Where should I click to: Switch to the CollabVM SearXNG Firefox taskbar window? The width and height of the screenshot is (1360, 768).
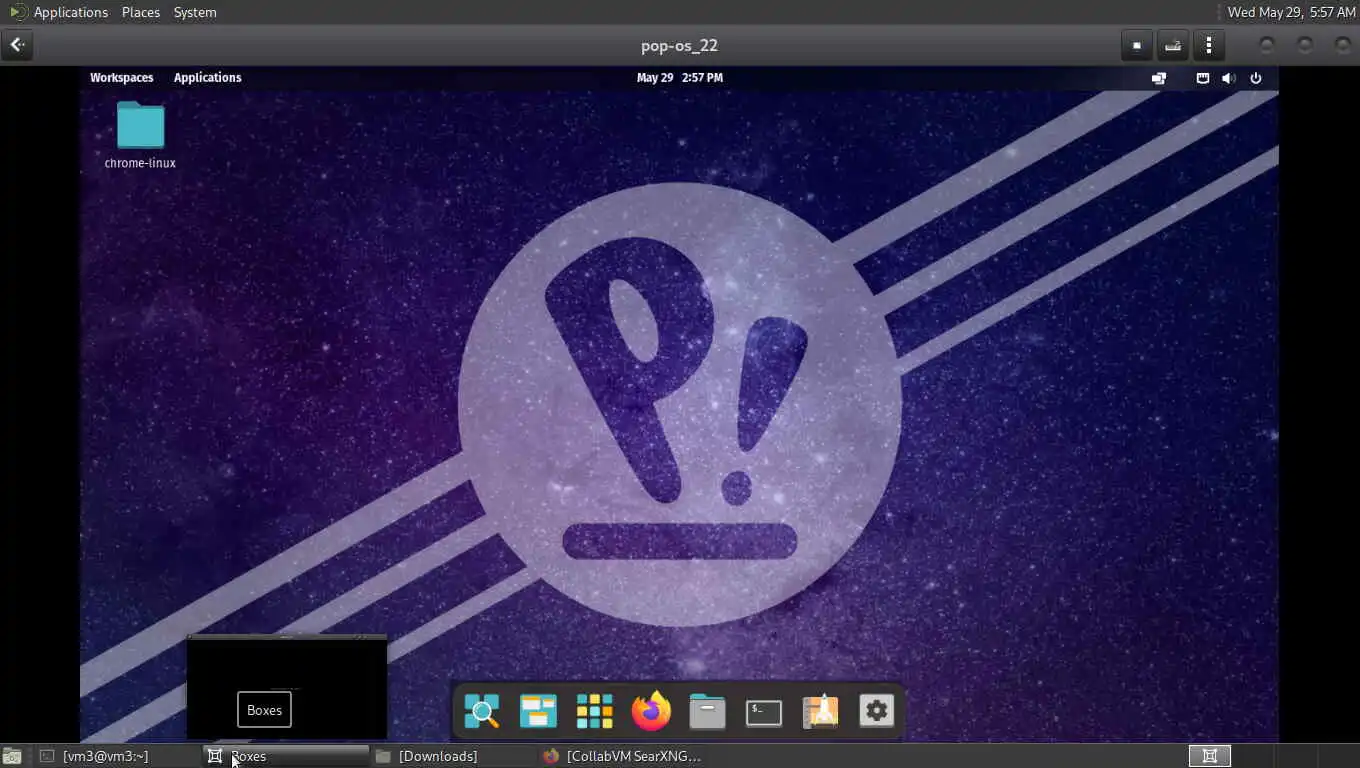click(622, 756)
